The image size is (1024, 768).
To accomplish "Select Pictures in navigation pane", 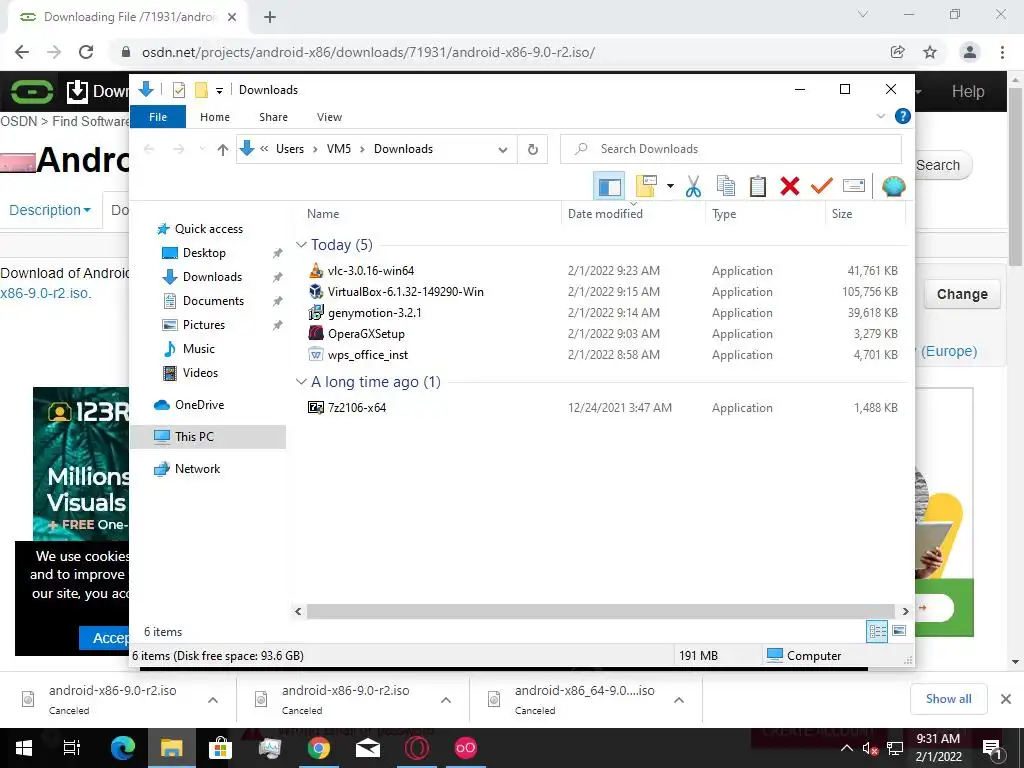I will tap(204, 325).
